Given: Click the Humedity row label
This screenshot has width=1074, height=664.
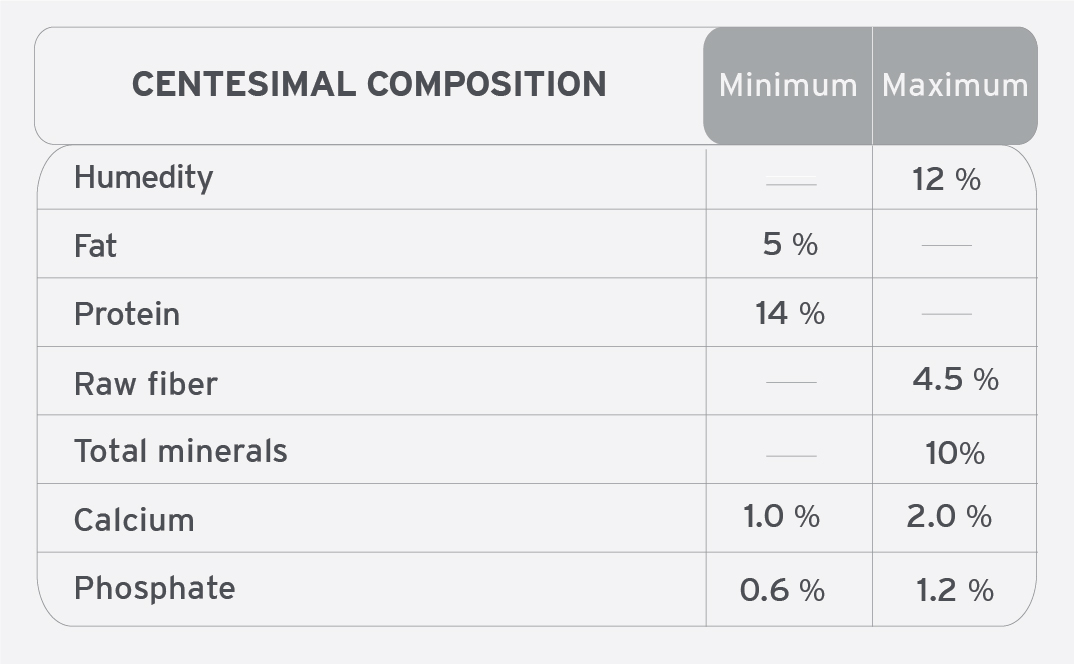Looking at the screenshot, I should click(143, 178).
